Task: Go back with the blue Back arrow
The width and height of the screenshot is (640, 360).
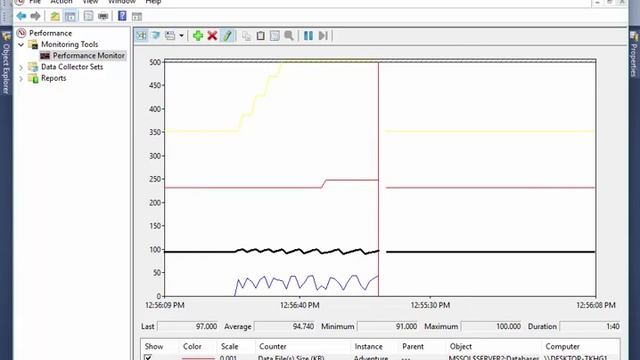Action: (x=21, y=16)
